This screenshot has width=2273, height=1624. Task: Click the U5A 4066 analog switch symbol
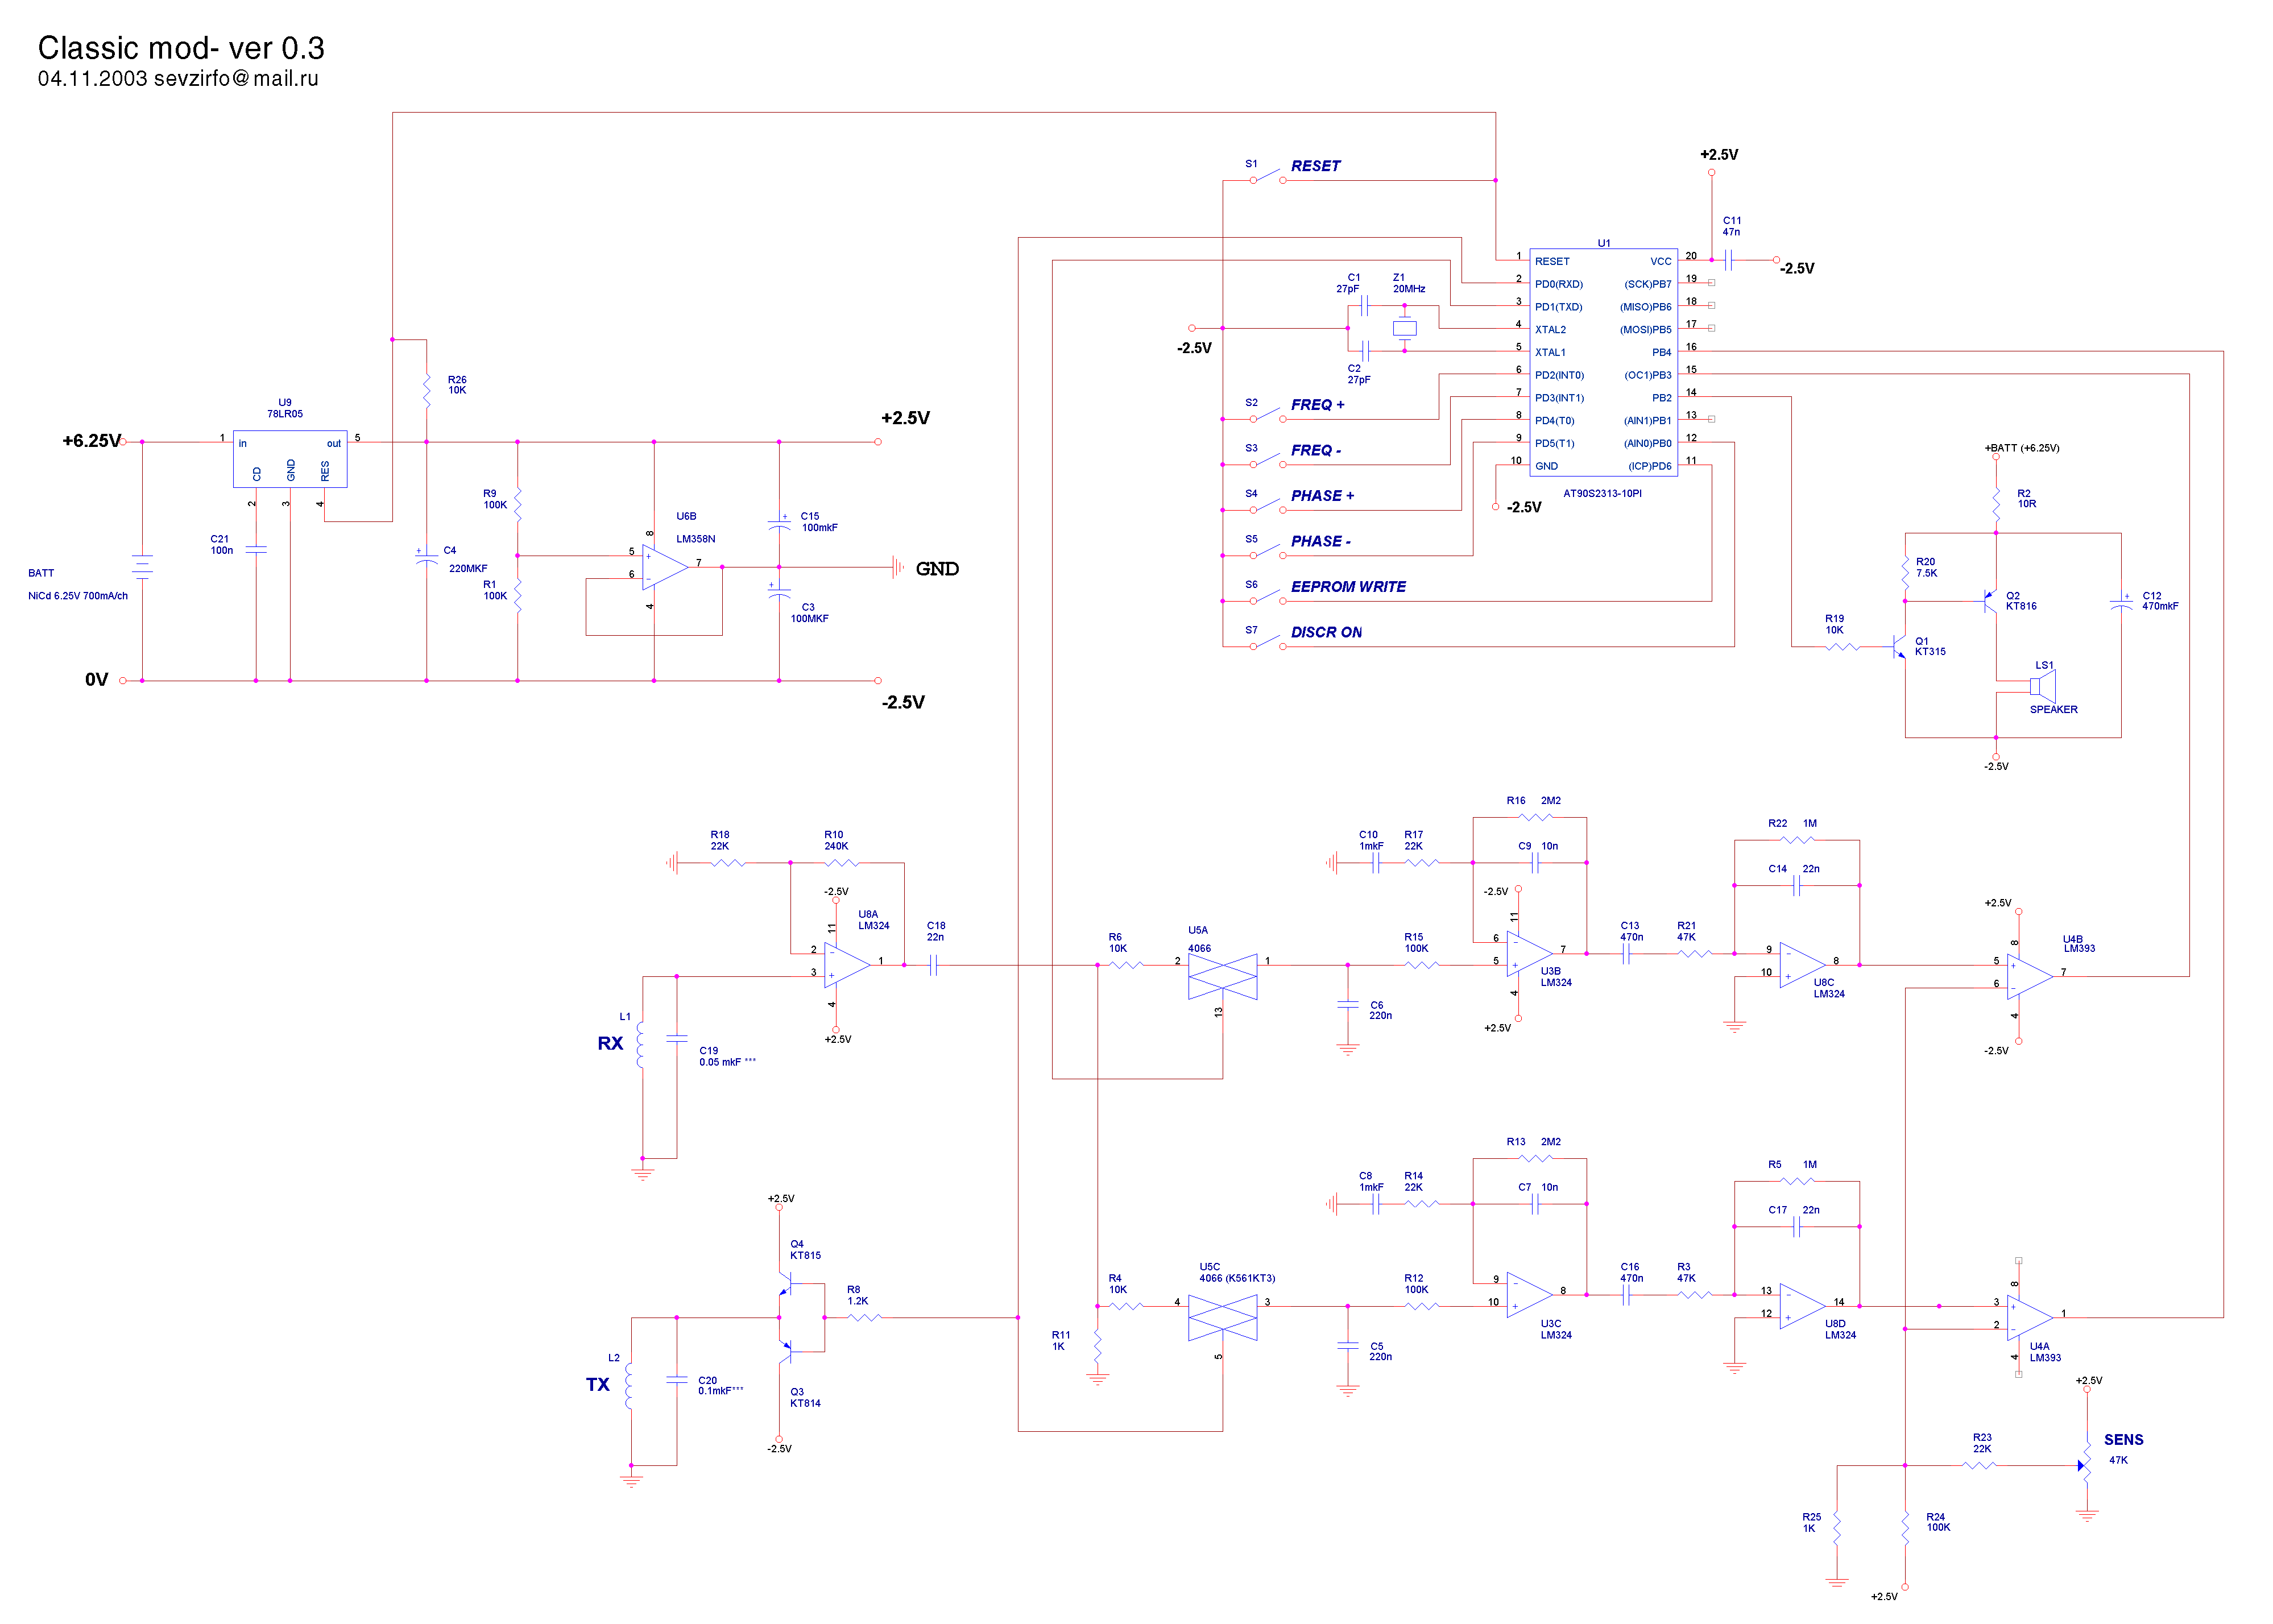pos(1222,976)
